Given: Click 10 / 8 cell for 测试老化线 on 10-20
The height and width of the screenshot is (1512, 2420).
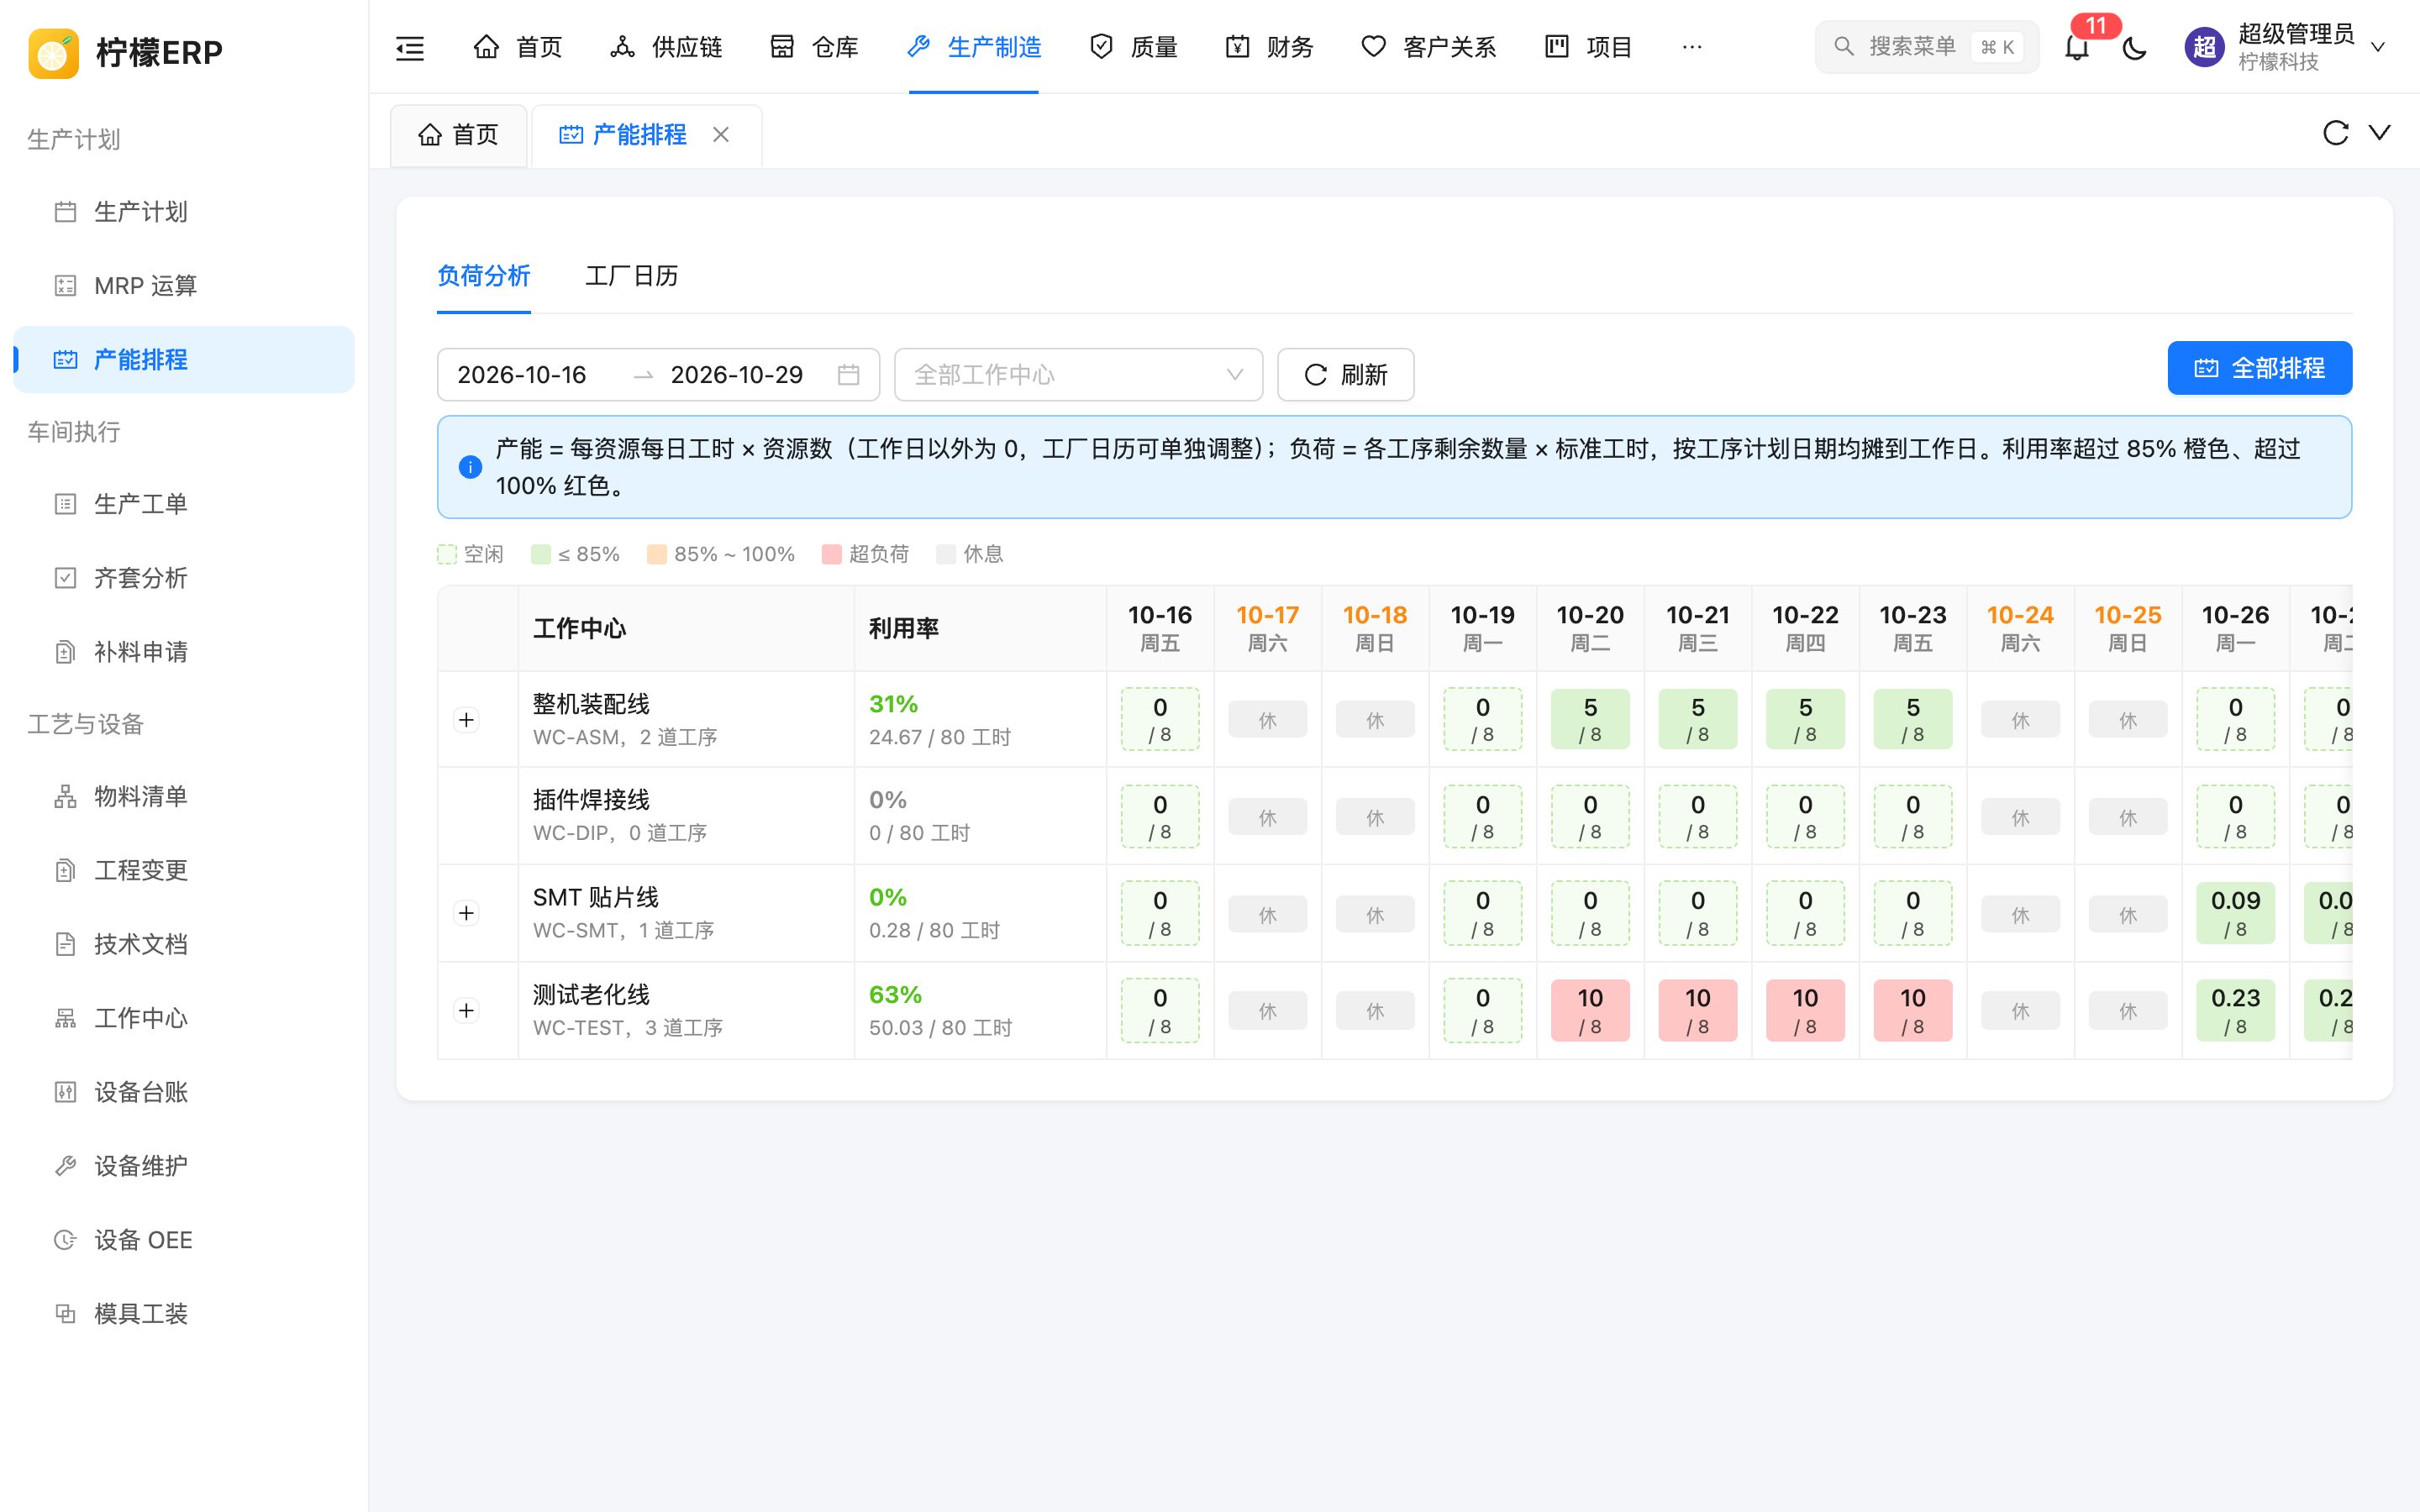Looking at the screenshot, I should (1590, 1011).
